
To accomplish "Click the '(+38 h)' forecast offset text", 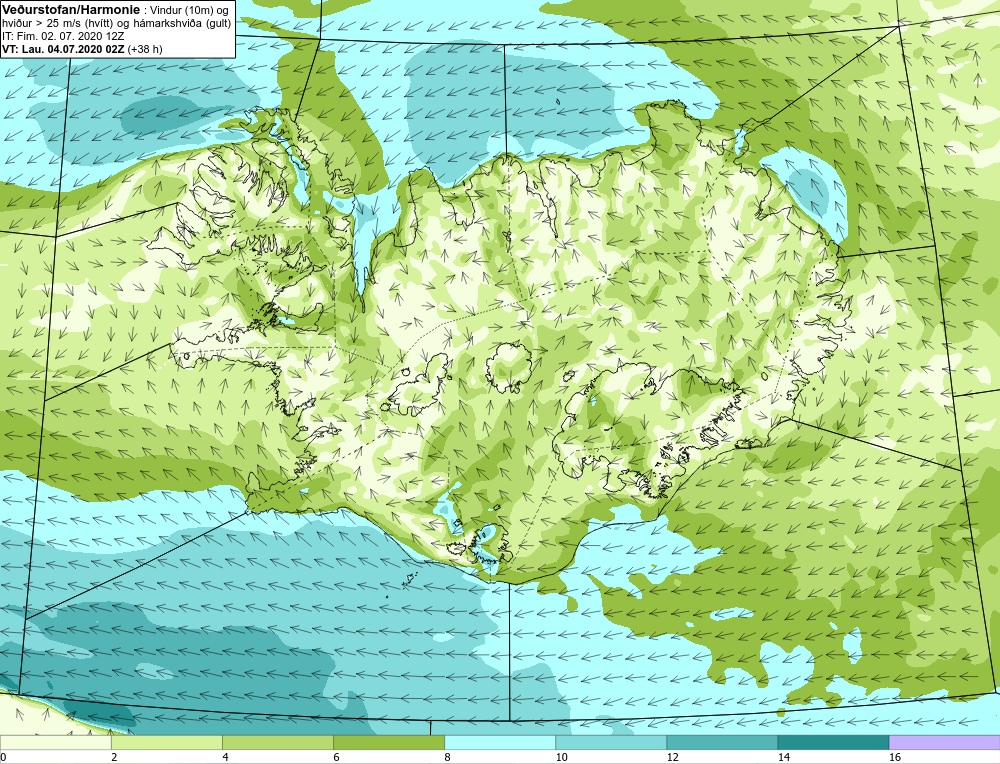I will point(145,49).
